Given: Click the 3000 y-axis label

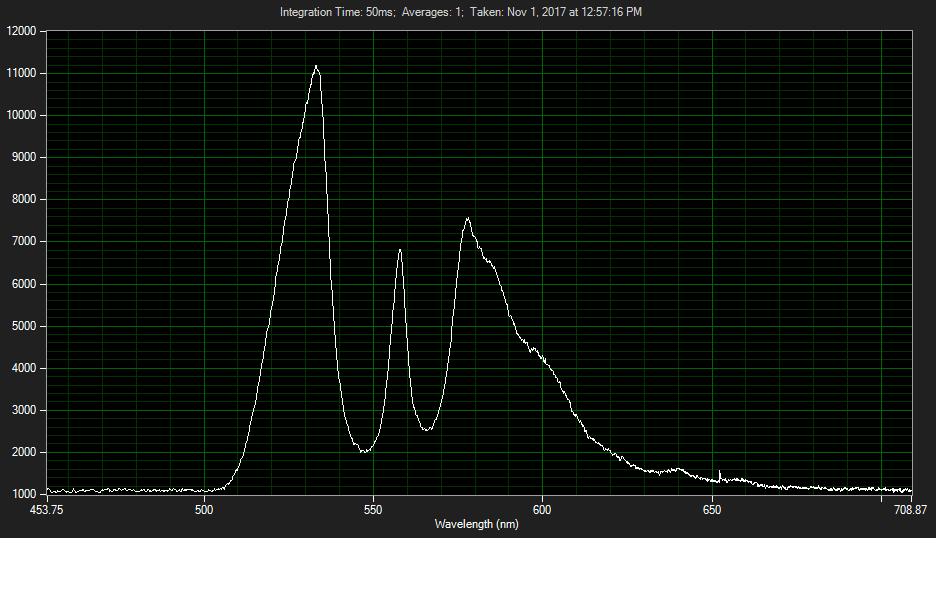Looking at the screenshot, I should click(24, 410).
